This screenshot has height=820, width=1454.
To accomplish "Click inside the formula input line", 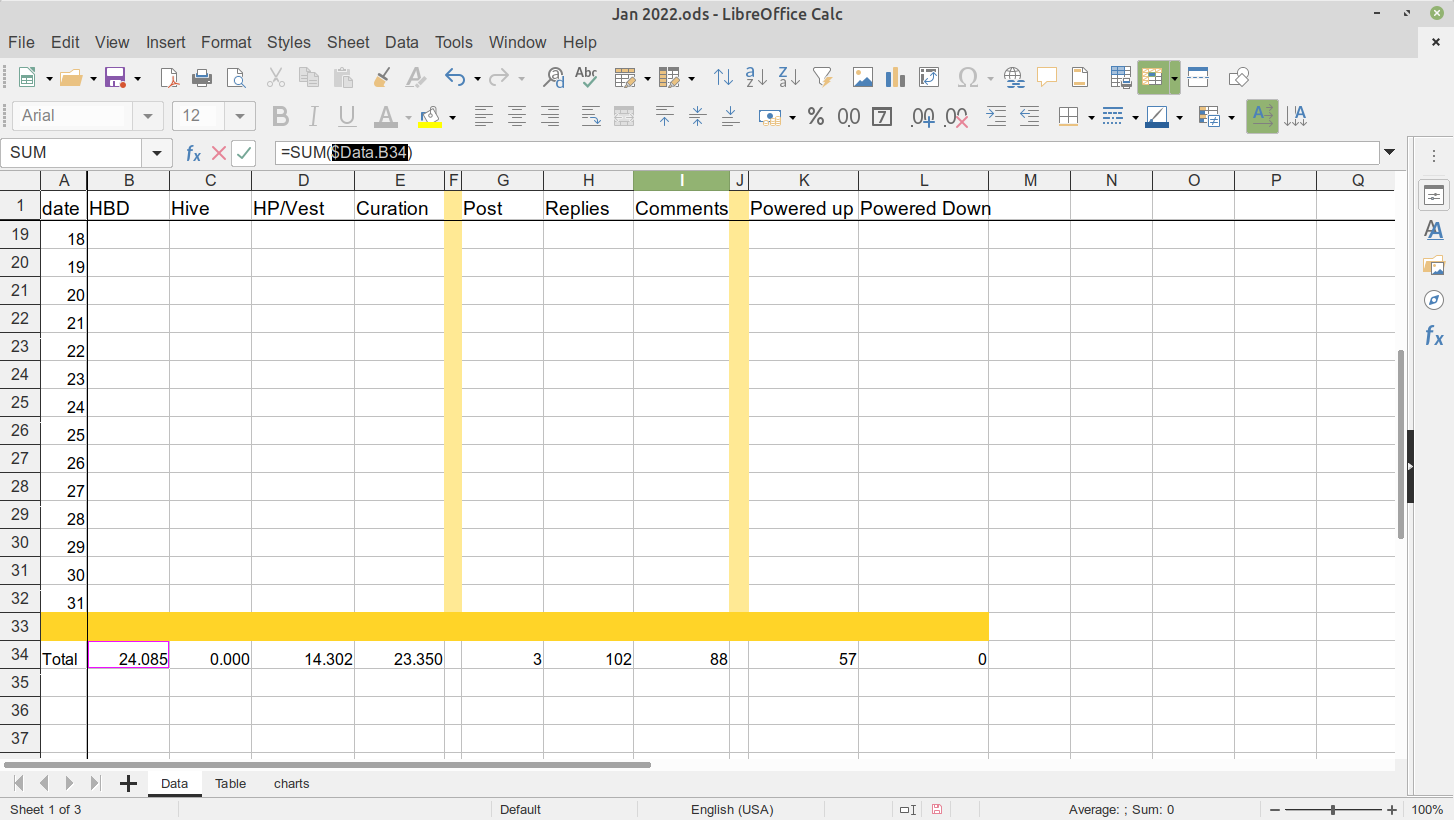I will pos(827,153).
